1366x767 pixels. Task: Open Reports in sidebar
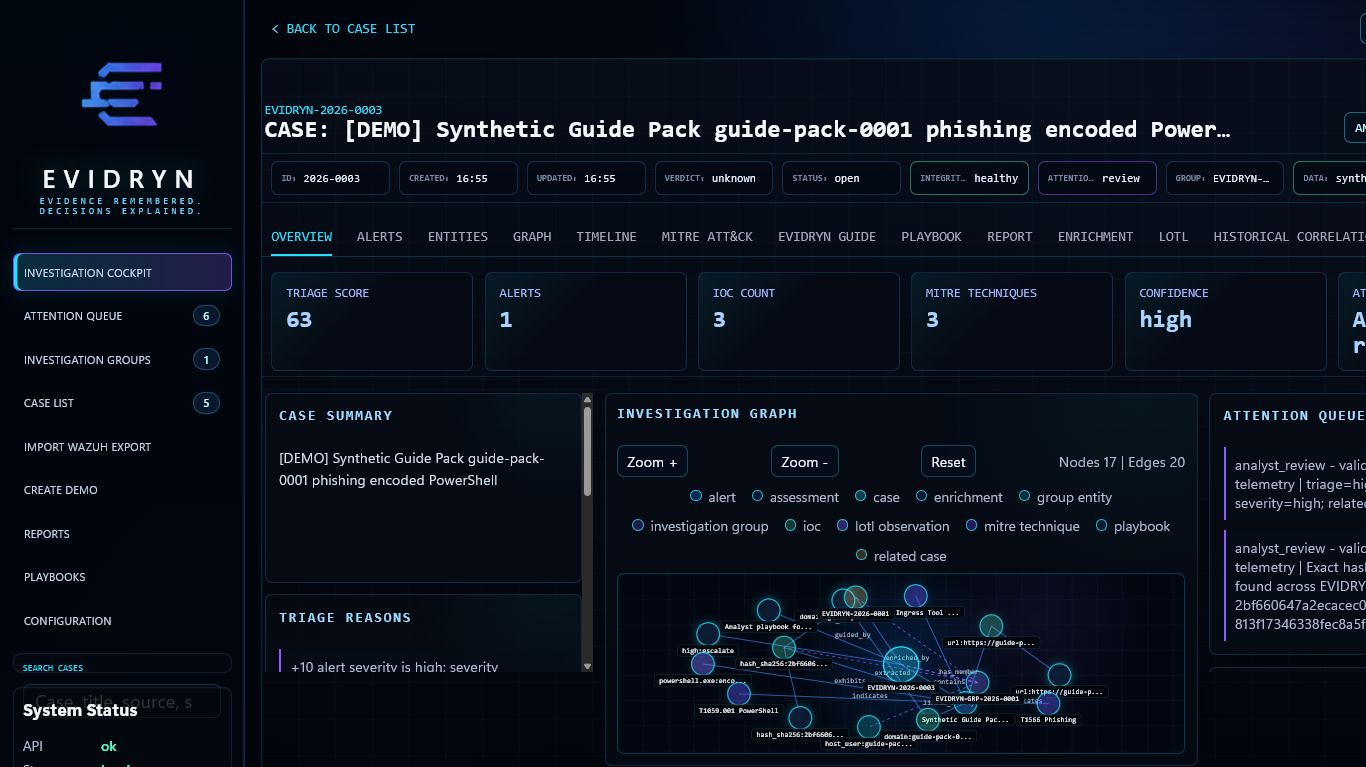coord(123,534)
